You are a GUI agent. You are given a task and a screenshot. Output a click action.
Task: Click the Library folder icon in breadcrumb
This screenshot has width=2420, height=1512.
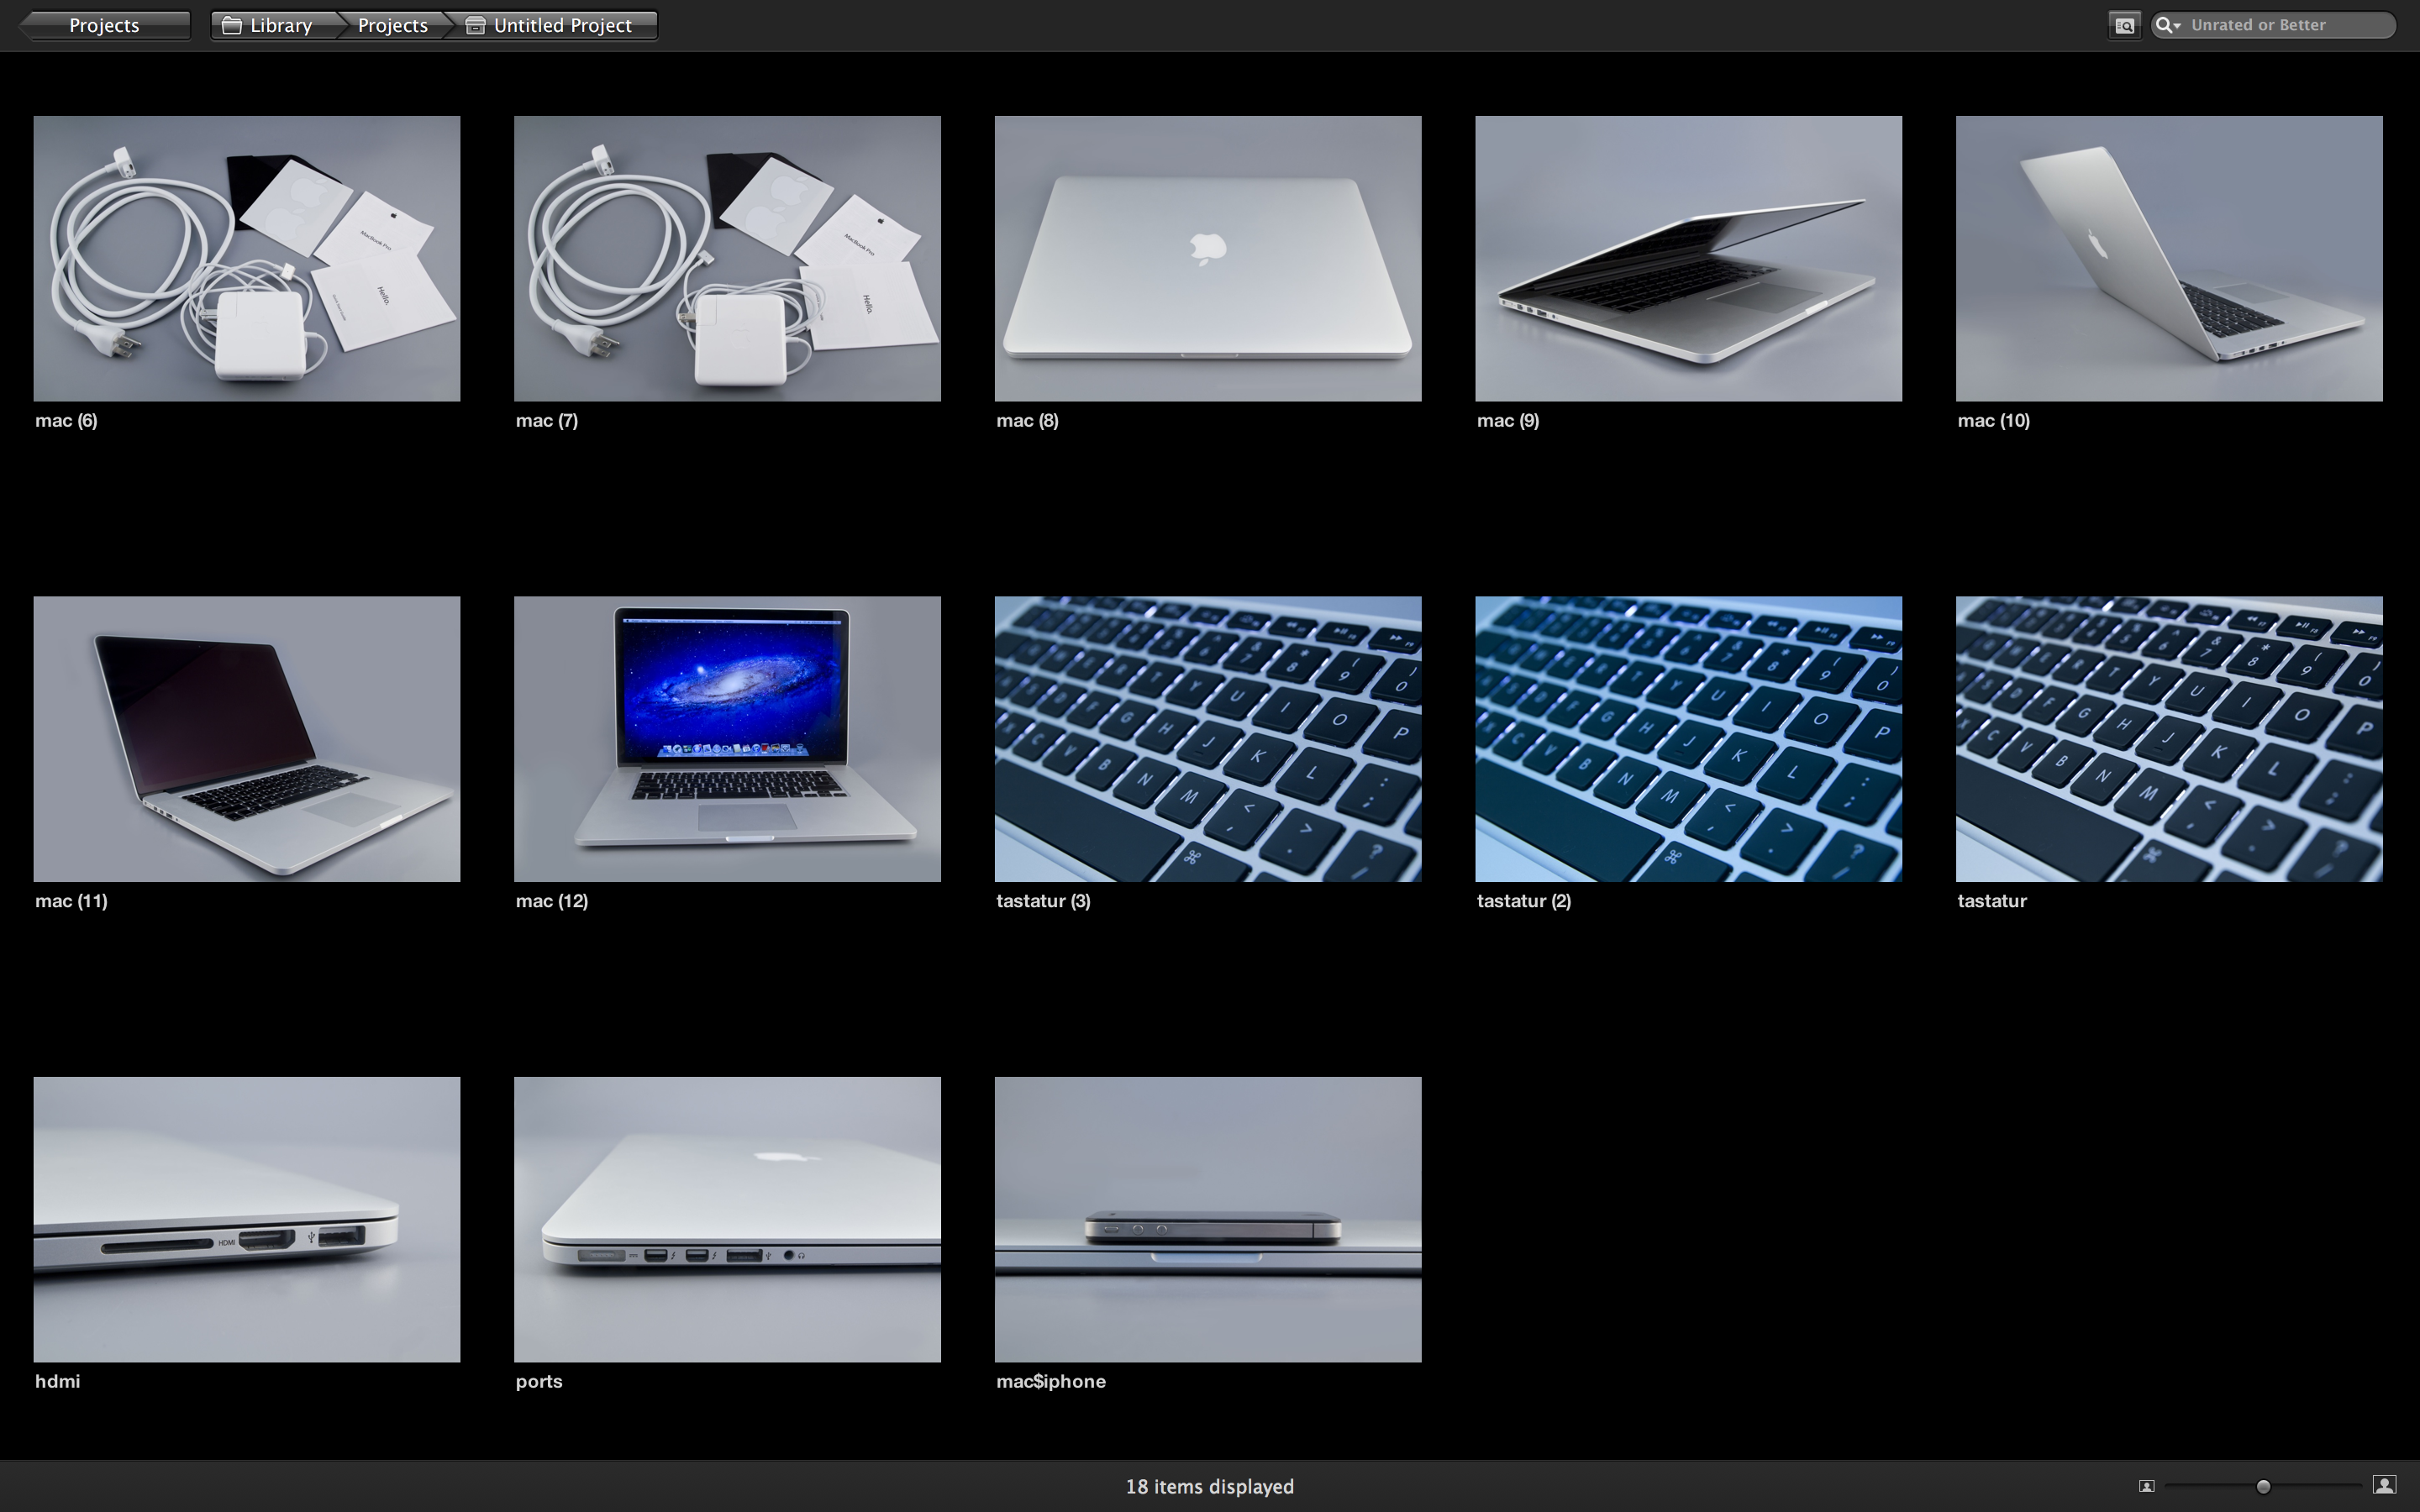232,25
